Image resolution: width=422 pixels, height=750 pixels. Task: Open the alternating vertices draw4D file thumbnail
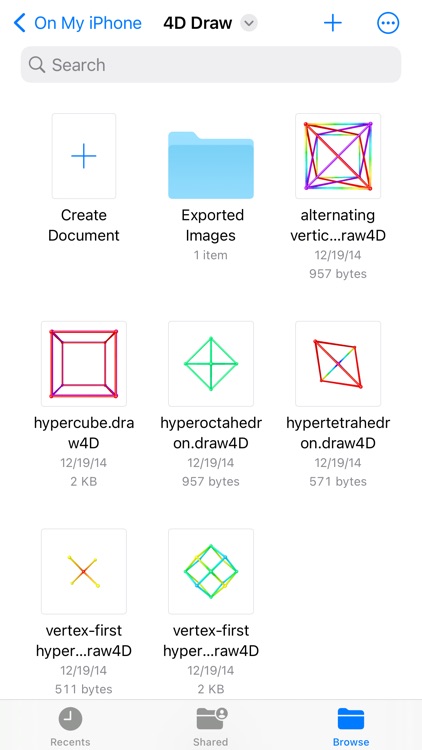point(338,156)
